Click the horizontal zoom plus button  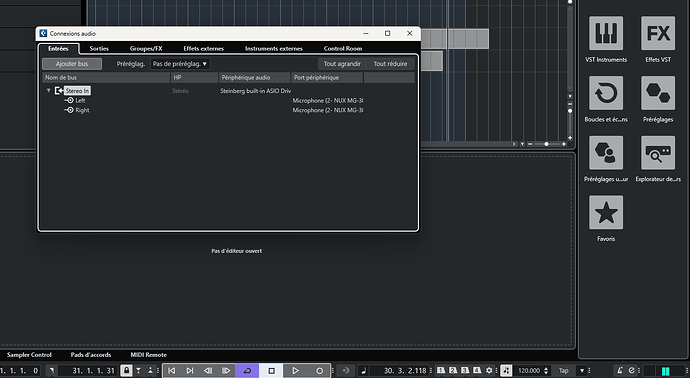click(x=564, y=144)
